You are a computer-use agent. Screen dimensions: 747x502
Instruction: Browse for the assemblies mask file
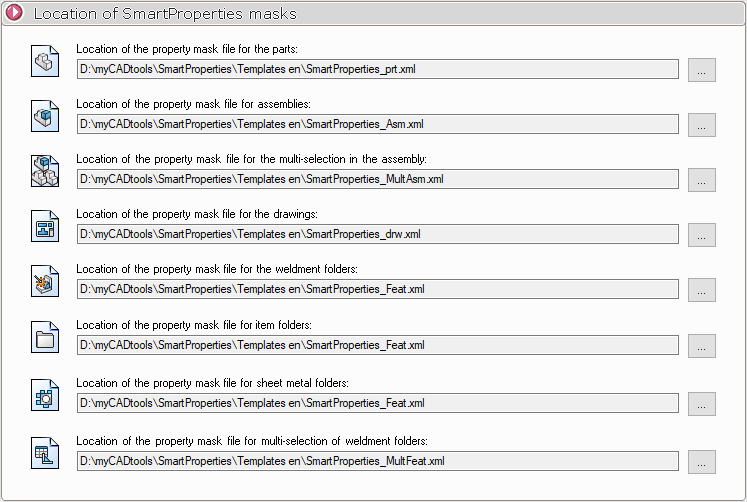point(701,125)
